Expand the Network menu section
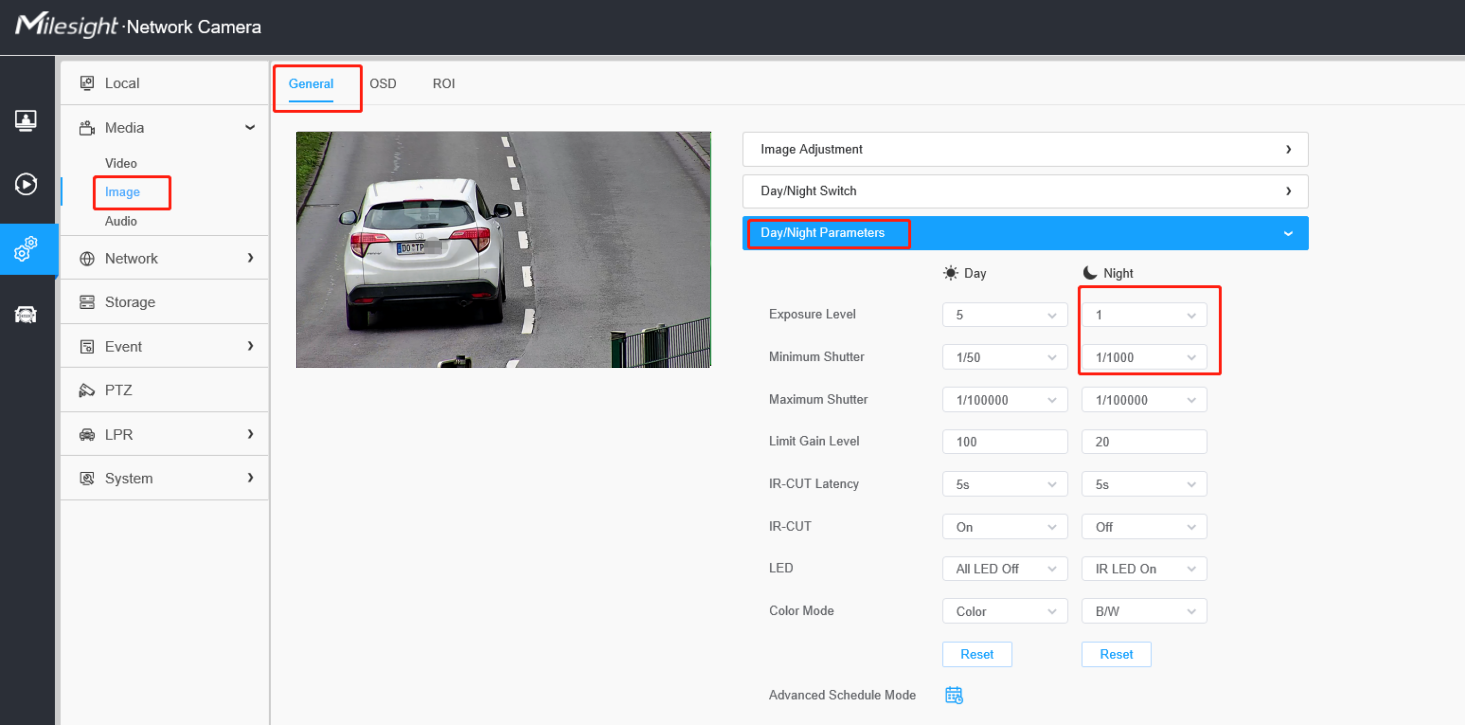The height and width of the screenshot is (726, 1465). coord(164,258)
